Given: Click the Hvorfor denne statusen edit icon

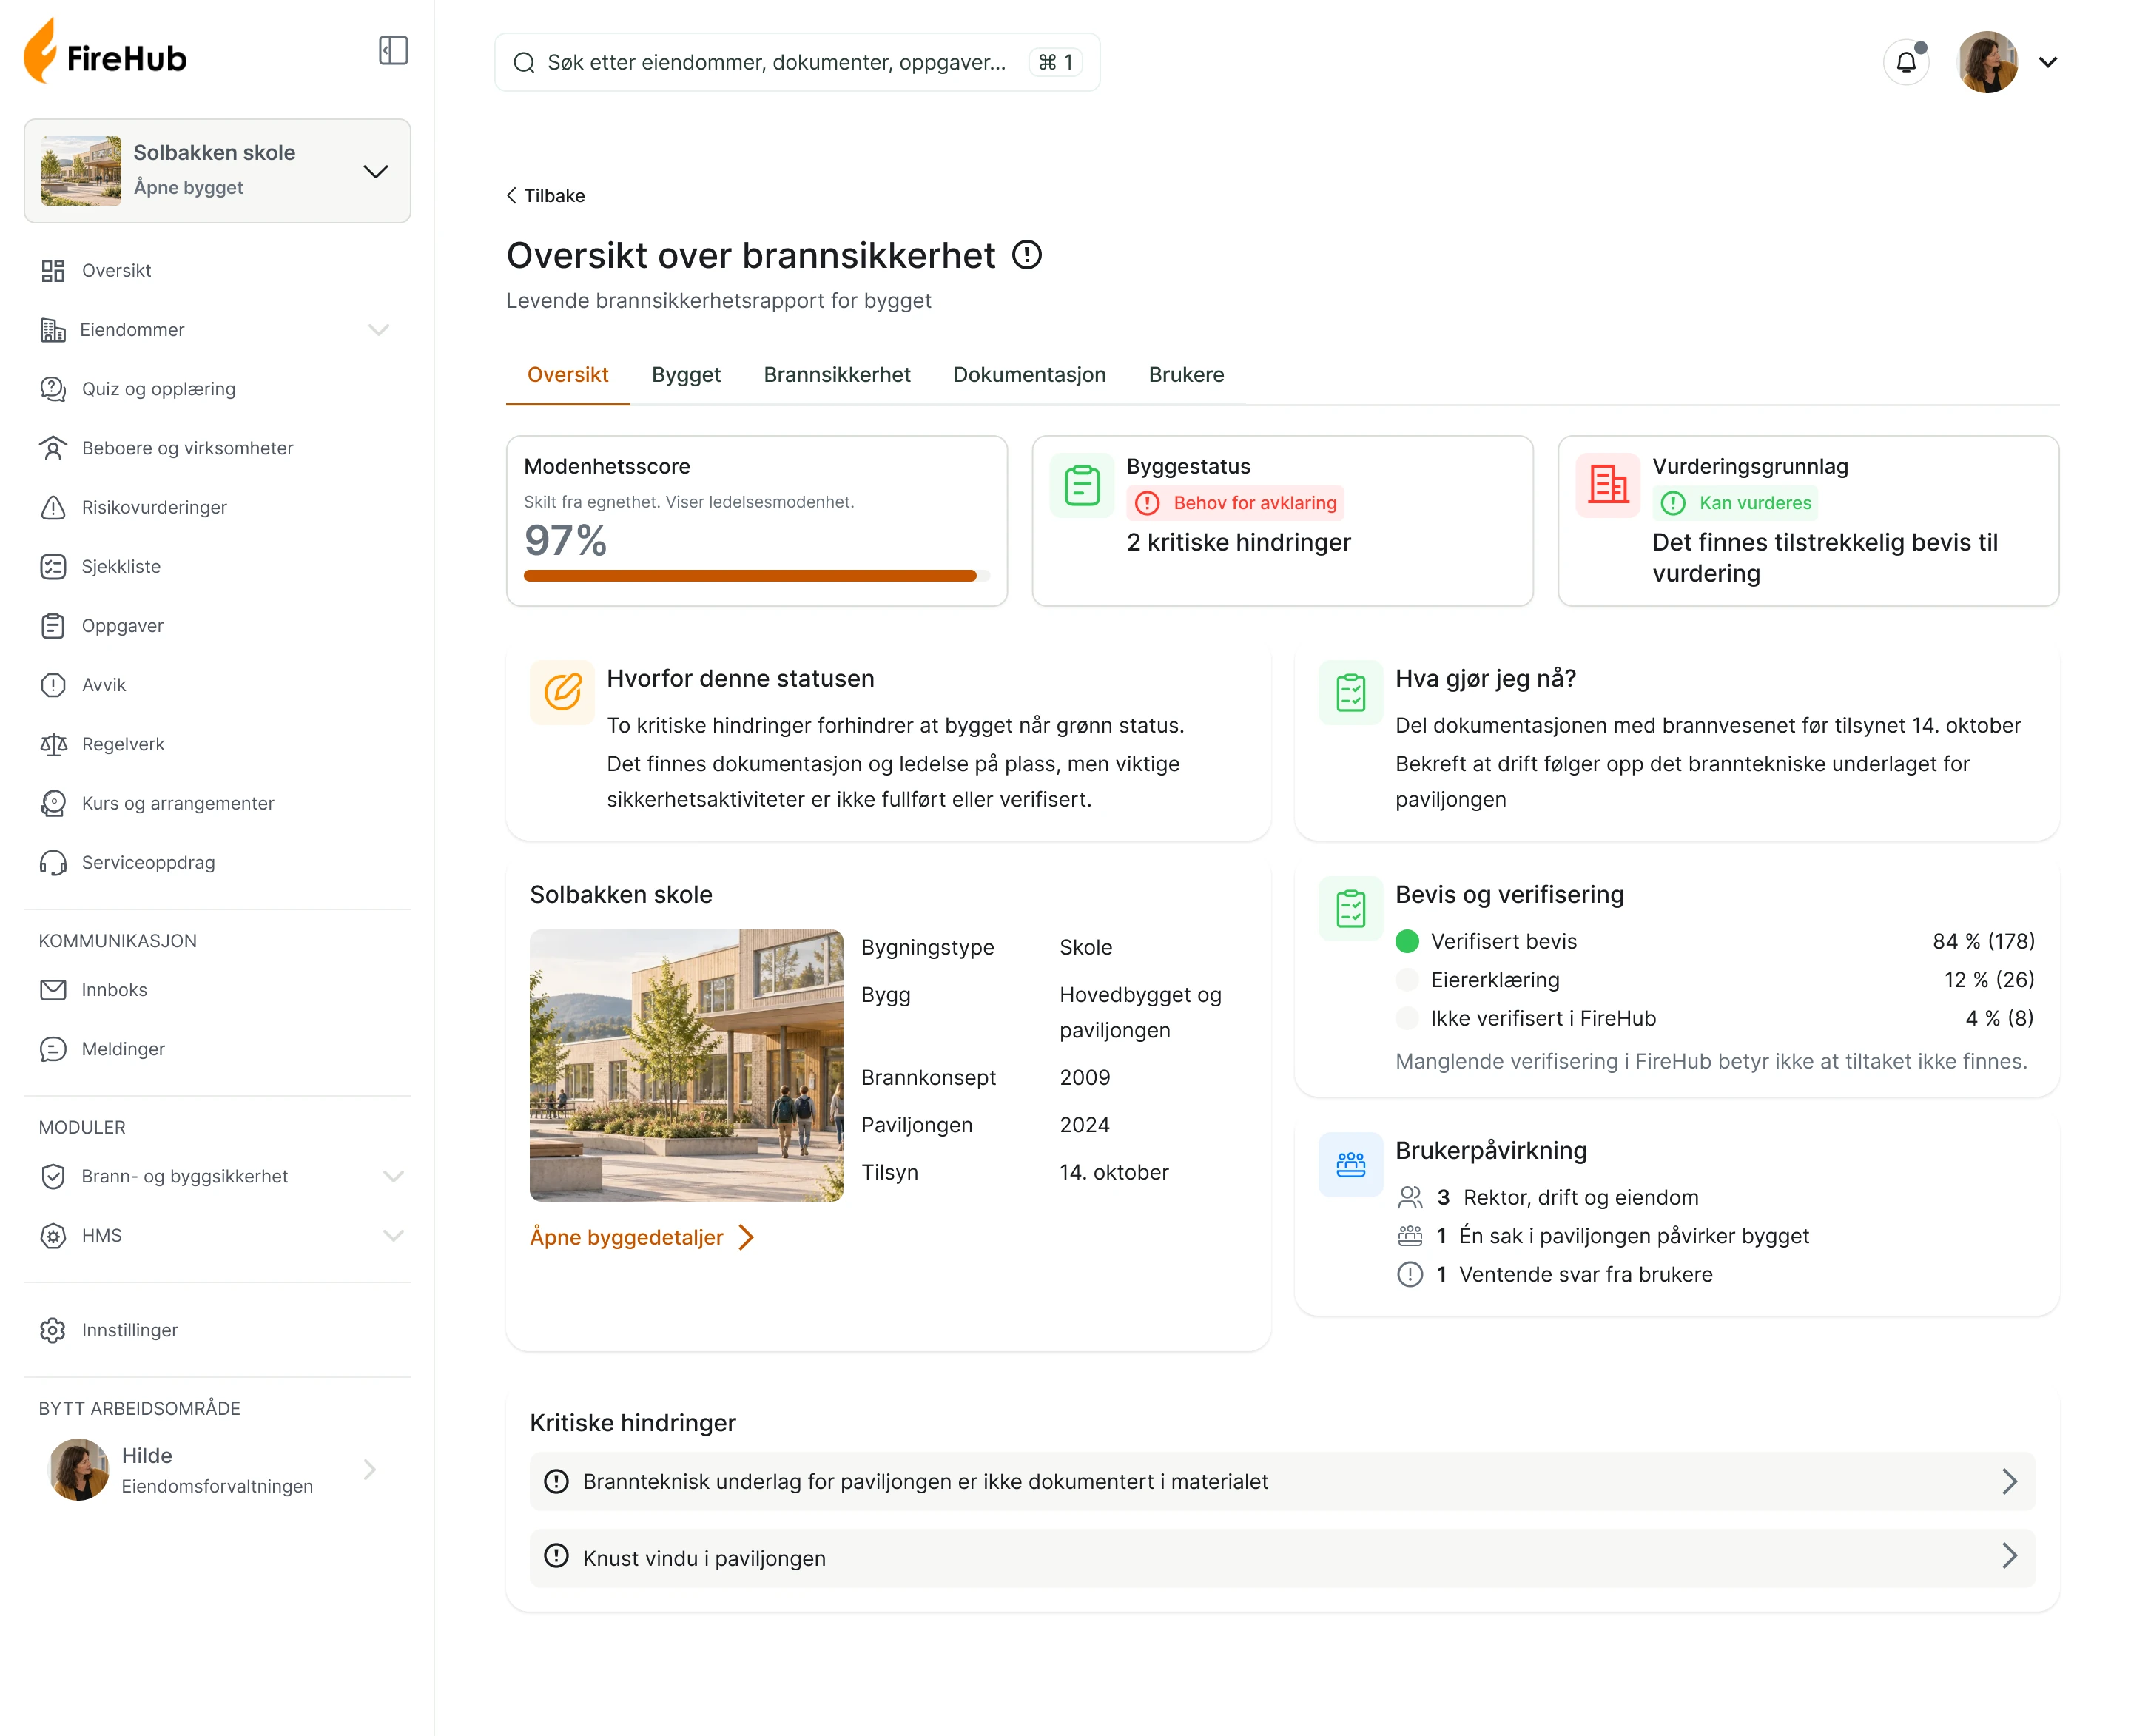Looking at the screenshot, I should tap(562, 691).
